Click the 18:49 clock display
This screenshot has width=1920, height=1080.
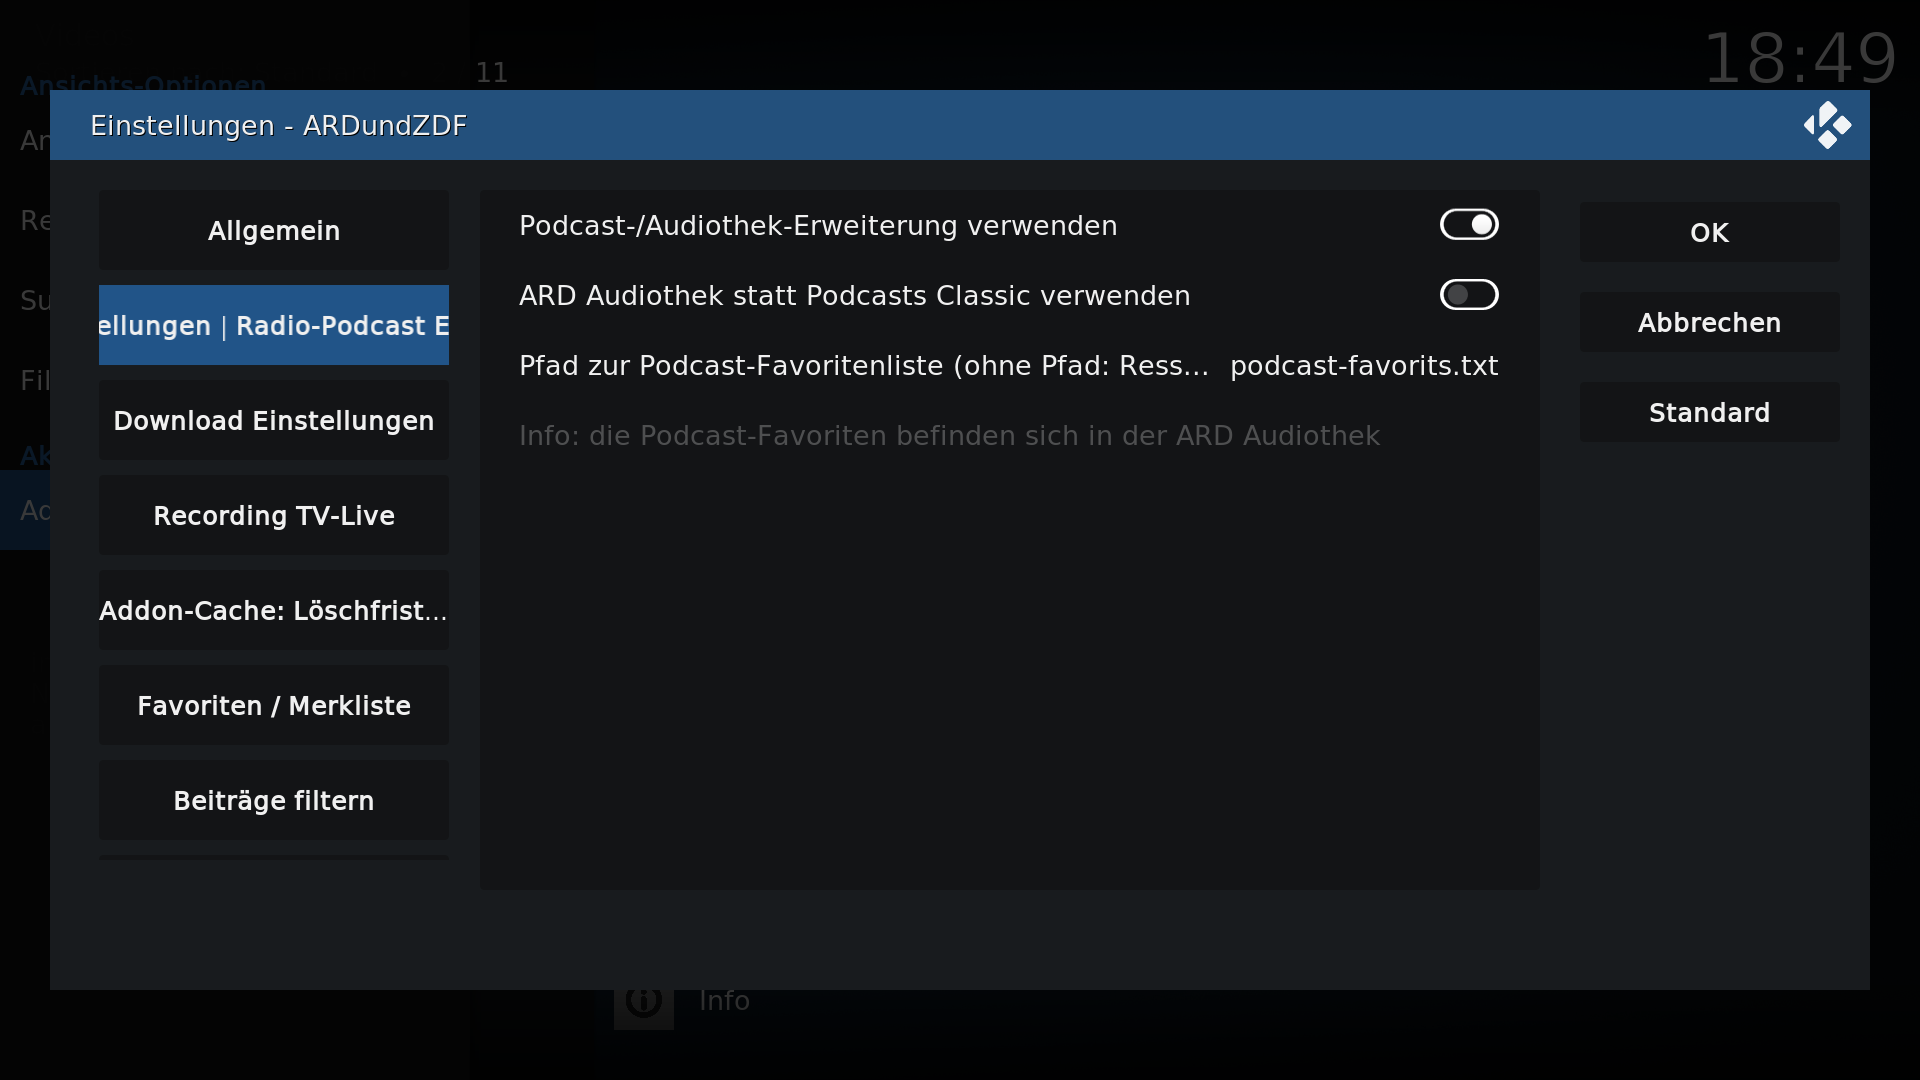1799,58
